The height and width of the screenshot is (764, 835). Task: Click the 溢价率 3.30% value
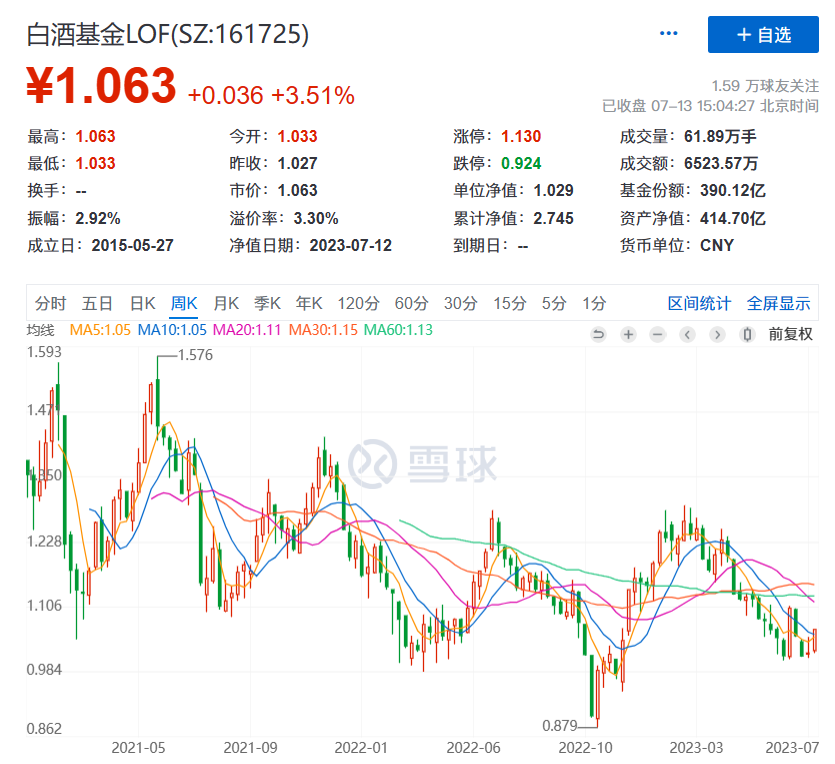(316, 218)
